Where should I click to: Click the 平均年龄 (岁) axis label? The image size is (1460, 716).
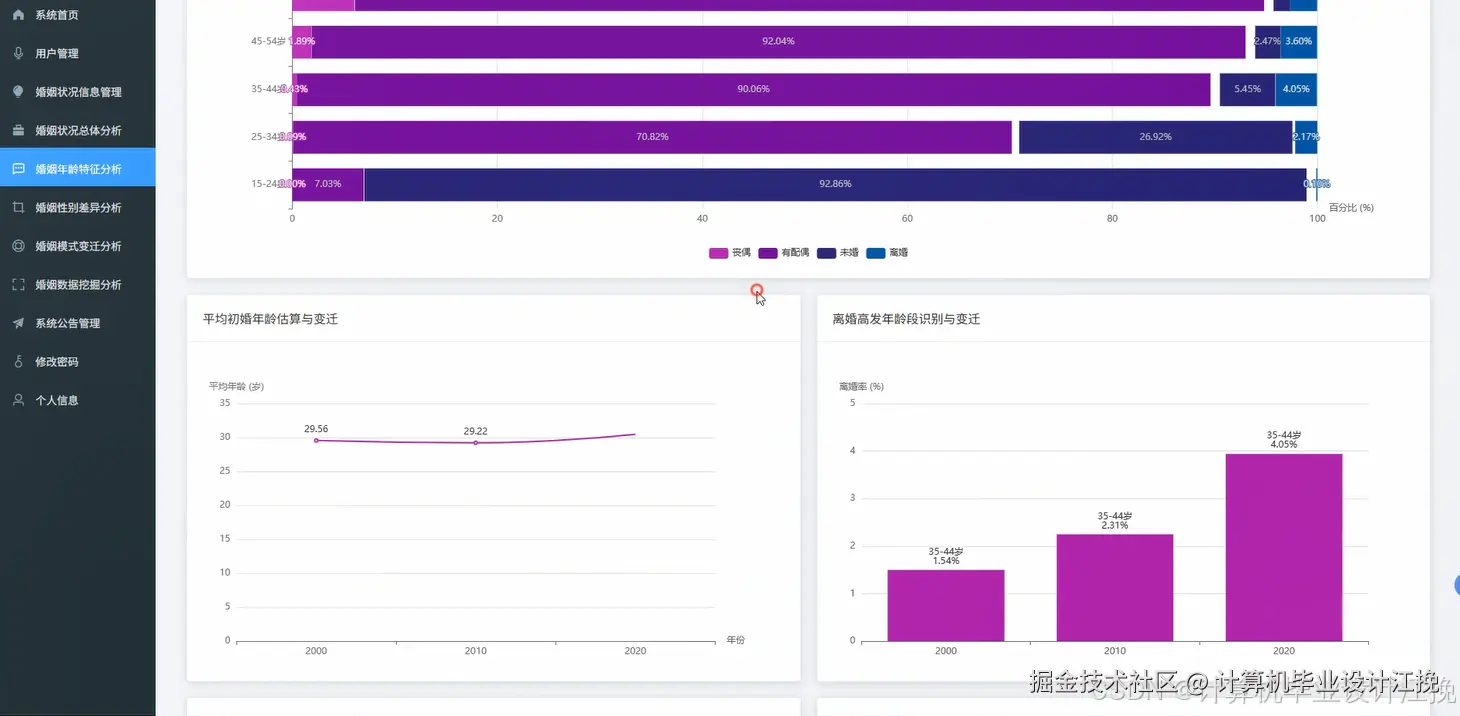tap(236, 386)
